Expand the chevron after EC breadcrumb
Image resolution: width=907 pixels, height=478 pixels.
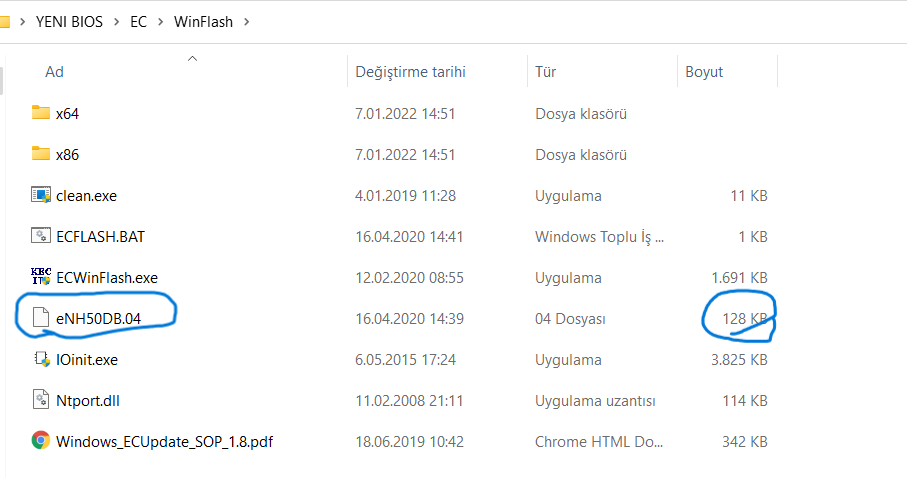[x=161, y=22]
